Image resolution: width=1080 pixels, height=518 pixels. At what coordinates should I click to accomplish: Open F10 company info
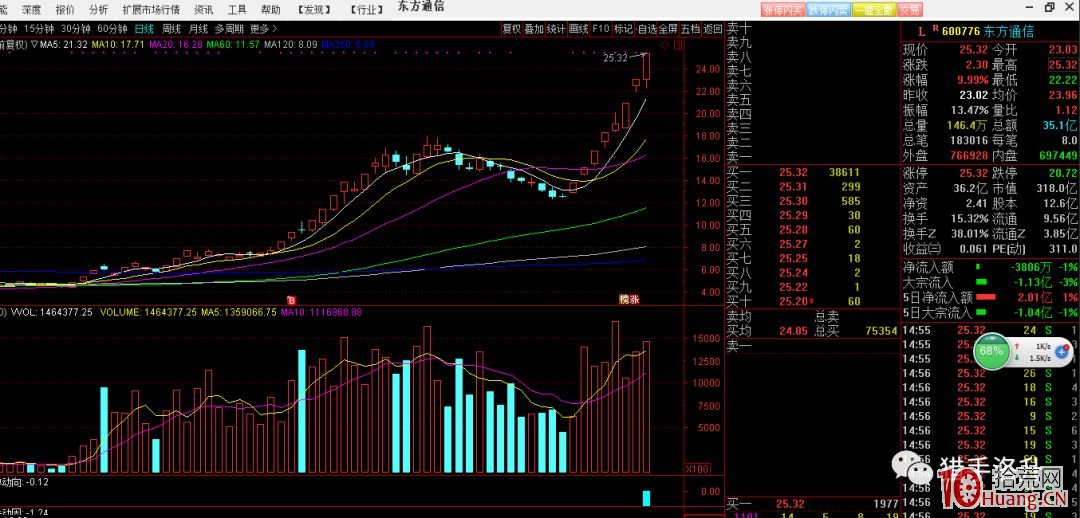(x=601, y=29)
